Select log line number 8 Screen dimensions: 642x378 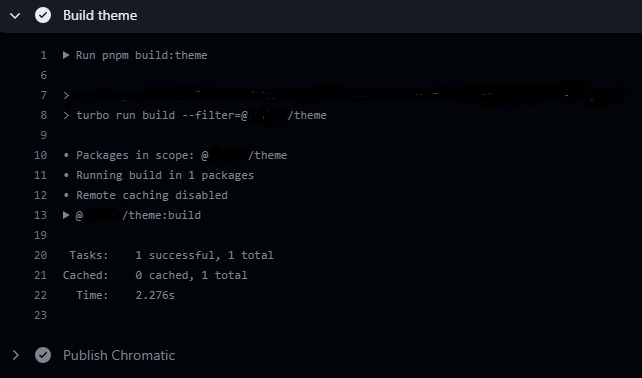[43, 115]
